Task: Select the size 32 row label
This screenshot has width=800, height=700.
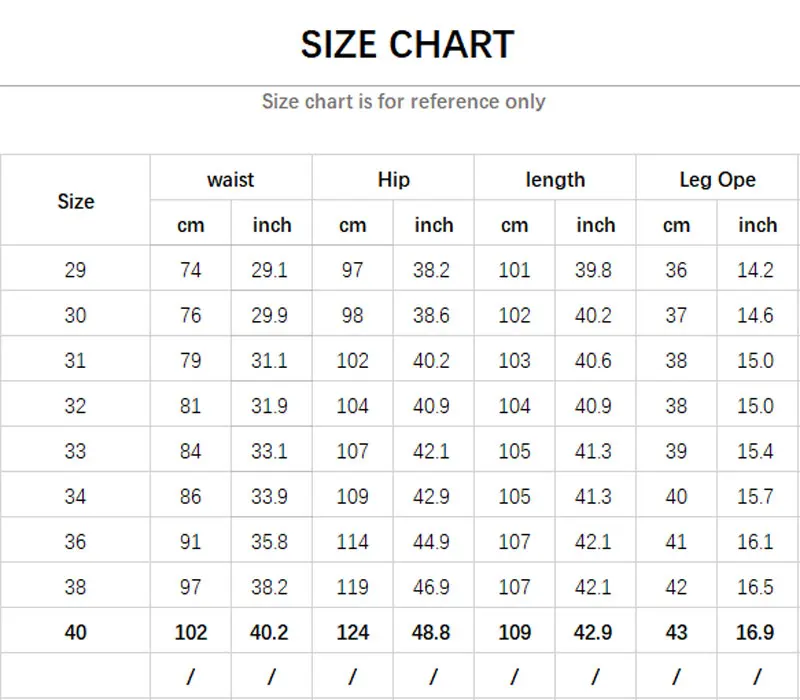Action: (x=75, y=406)
